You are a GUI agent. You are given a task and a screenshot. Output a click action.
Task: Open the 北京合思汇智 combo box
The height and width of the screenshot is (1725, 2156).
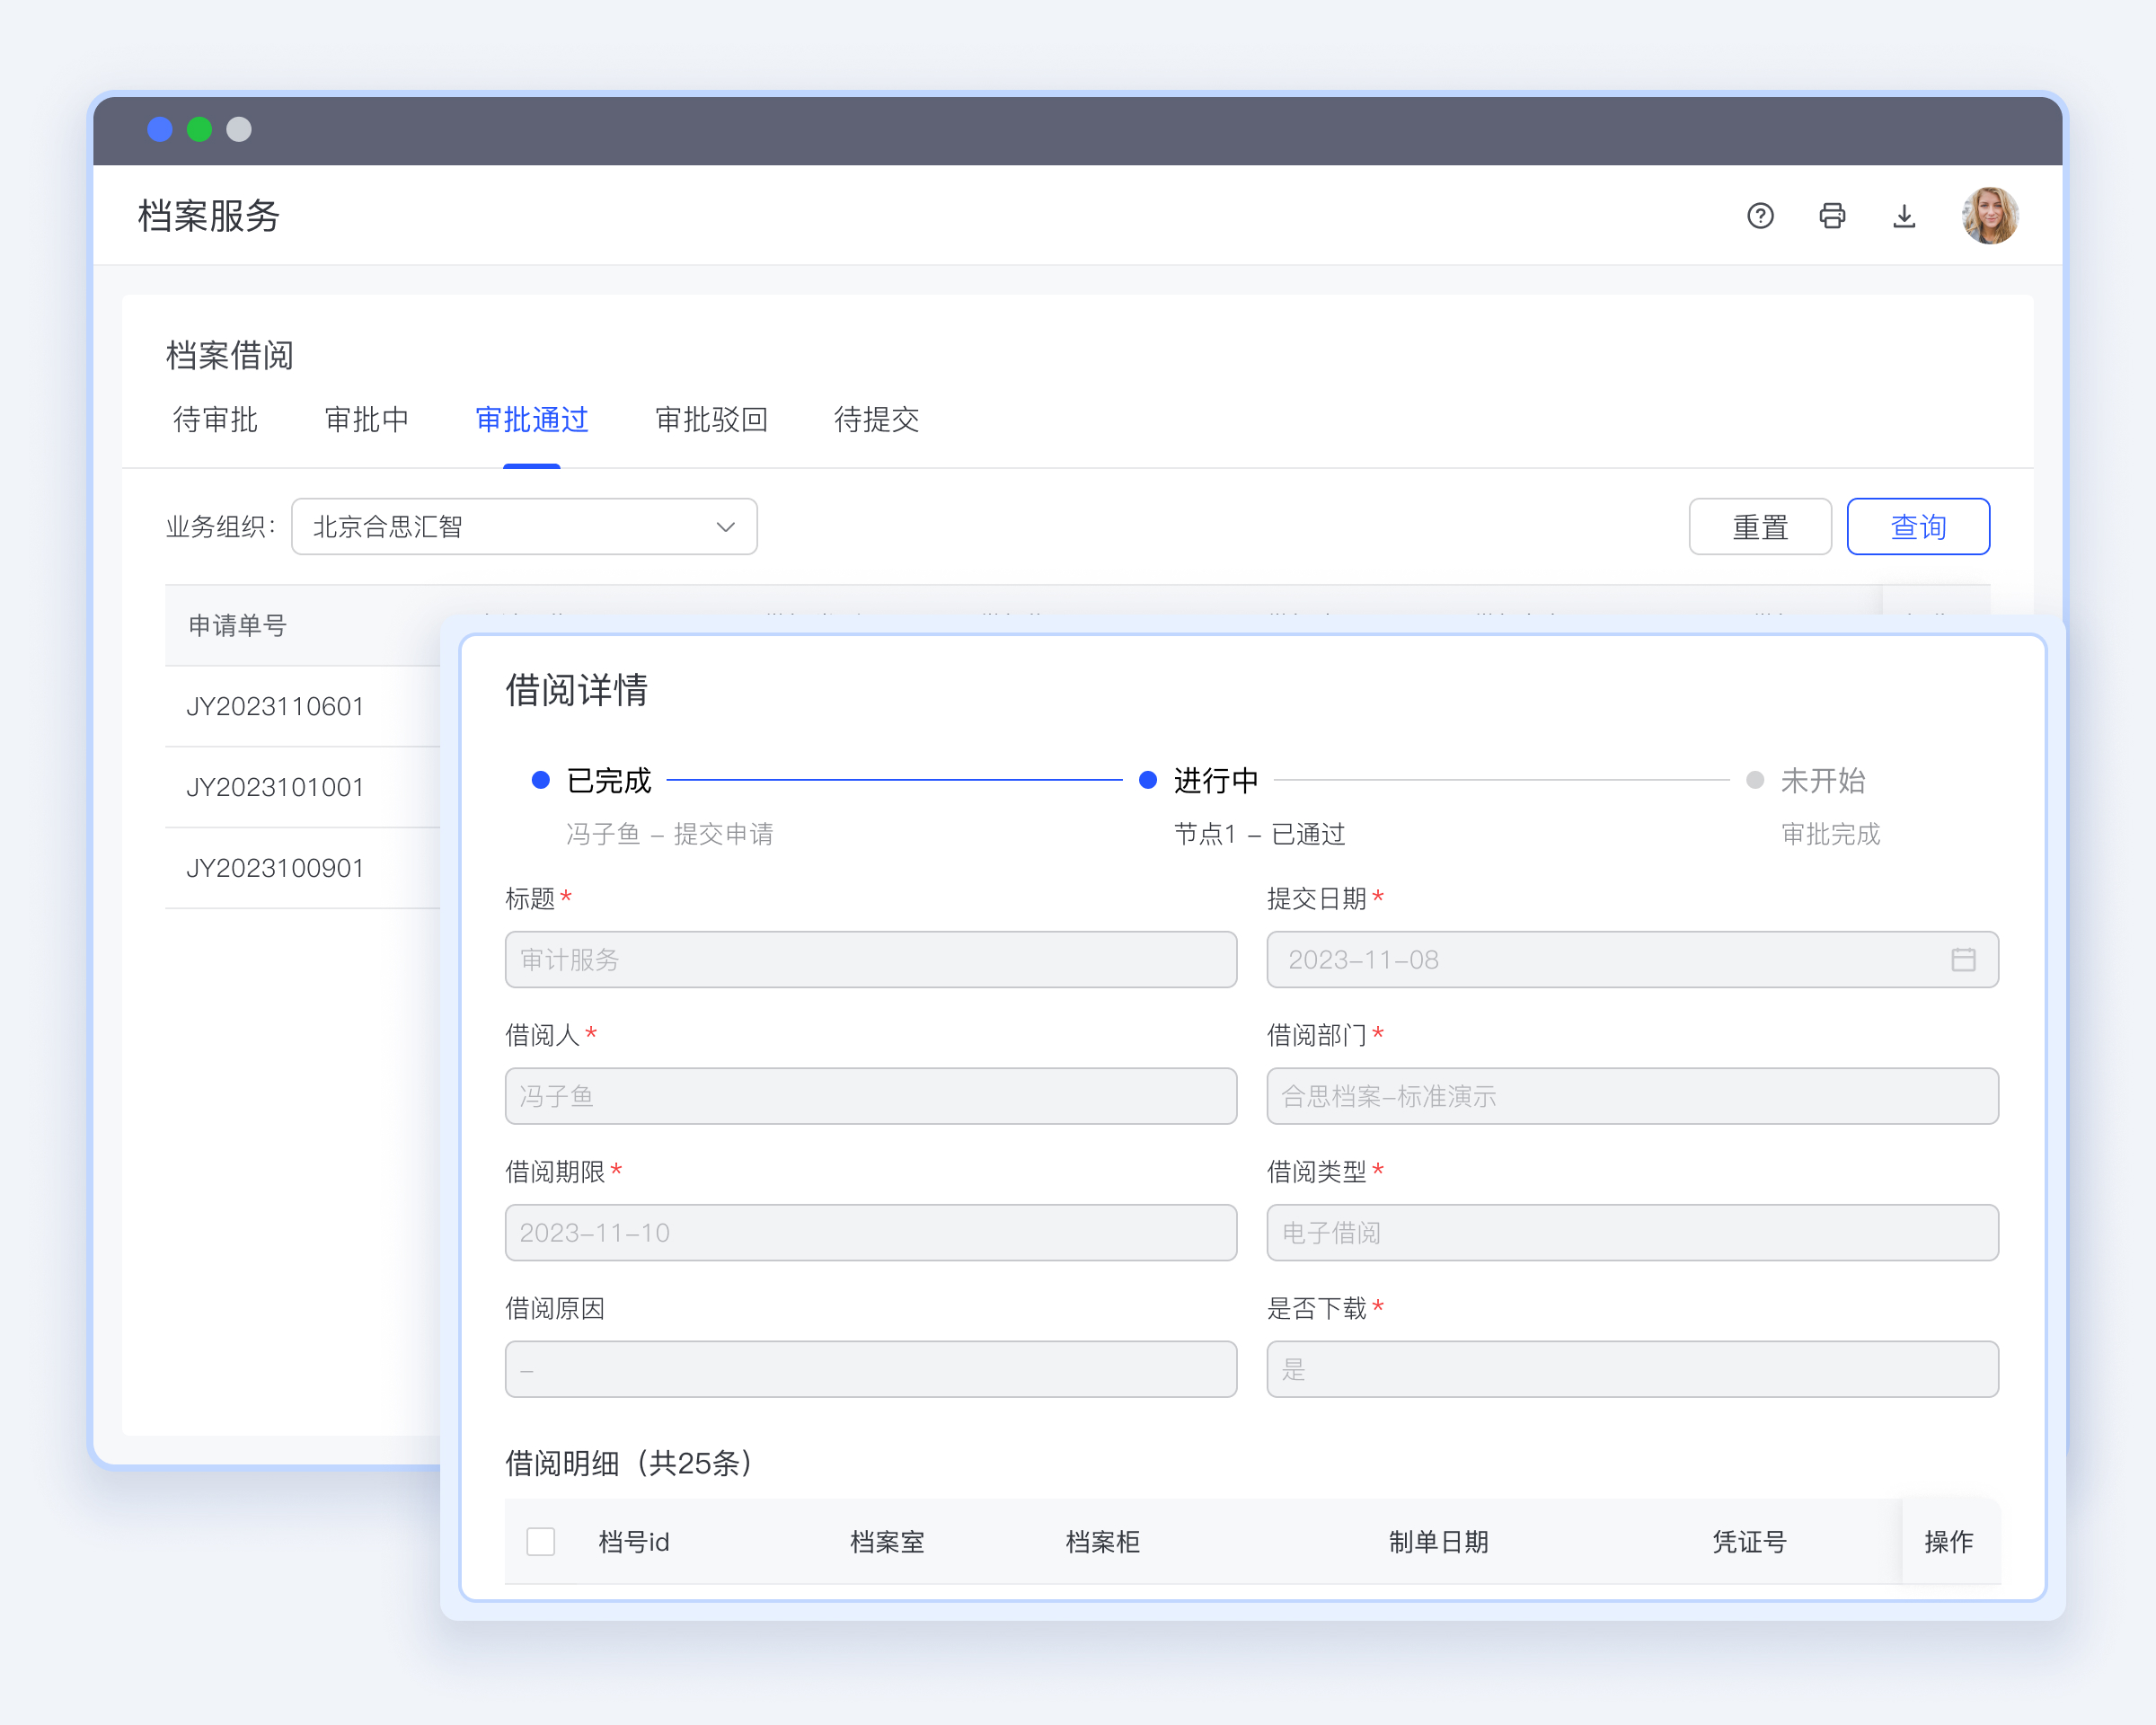point(500,527)
